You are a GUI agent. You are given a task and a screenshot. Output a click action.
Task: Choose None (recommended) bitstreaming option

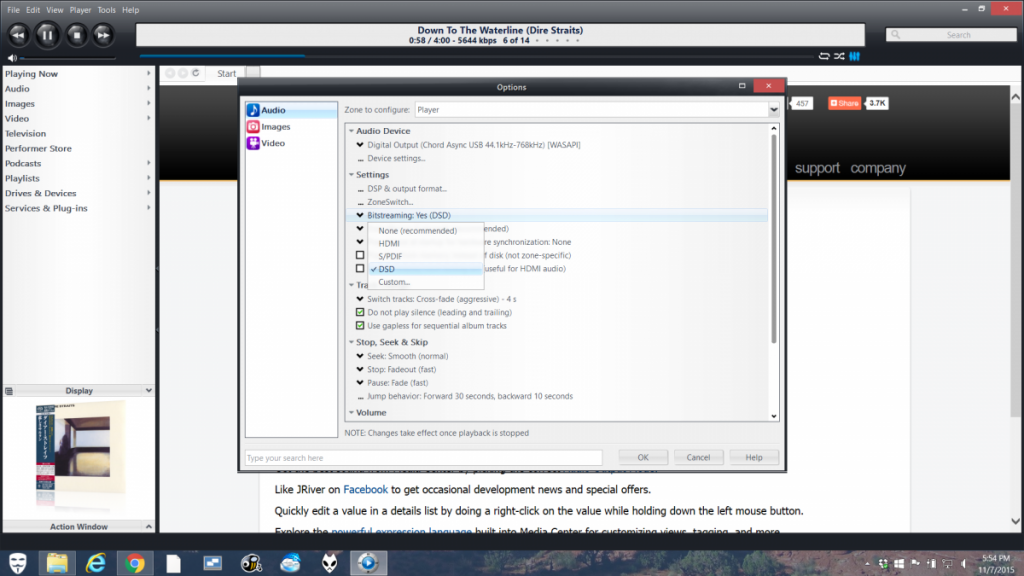pyautogui.click(x=425, y=231)
